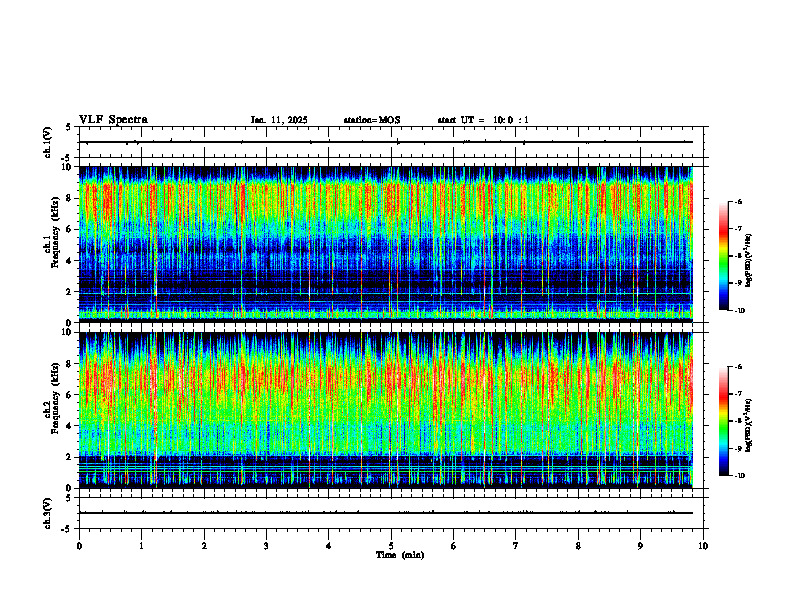Click time axis tick label "8"
Viewport: 792px width, 612px height.
(x=578, y=546)
